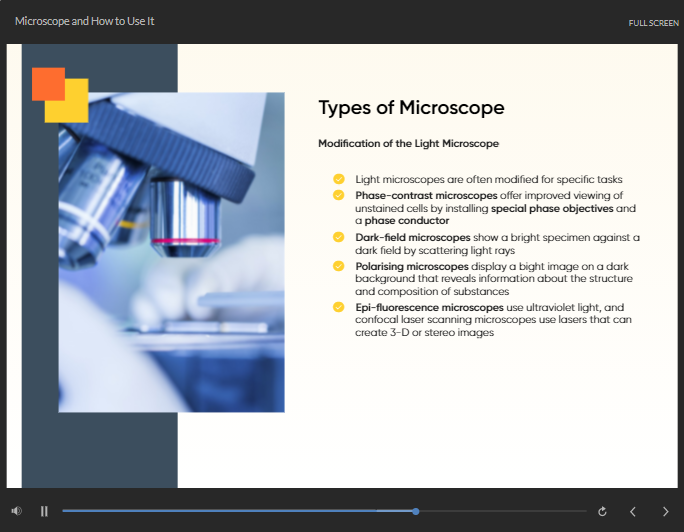Mute the presentation audio speaker icon

pyautogui.click(x=17, y=511)
